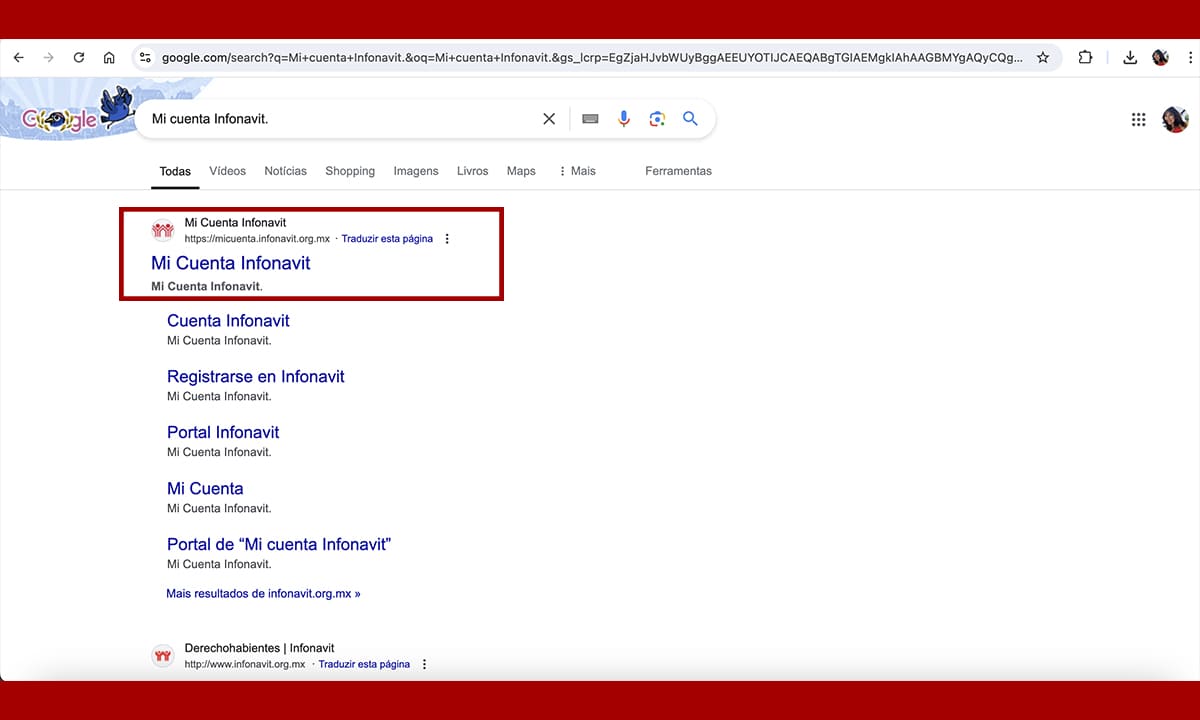Open the Maps tab
The height and width of the screenshot is (720, 1200).
pyautogui.click(x=521, y=171)
